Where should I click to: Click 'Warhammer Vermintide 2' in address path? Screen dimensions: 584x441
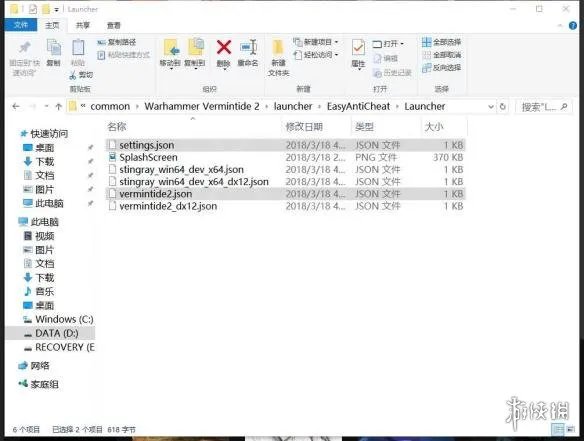[202, 107]
